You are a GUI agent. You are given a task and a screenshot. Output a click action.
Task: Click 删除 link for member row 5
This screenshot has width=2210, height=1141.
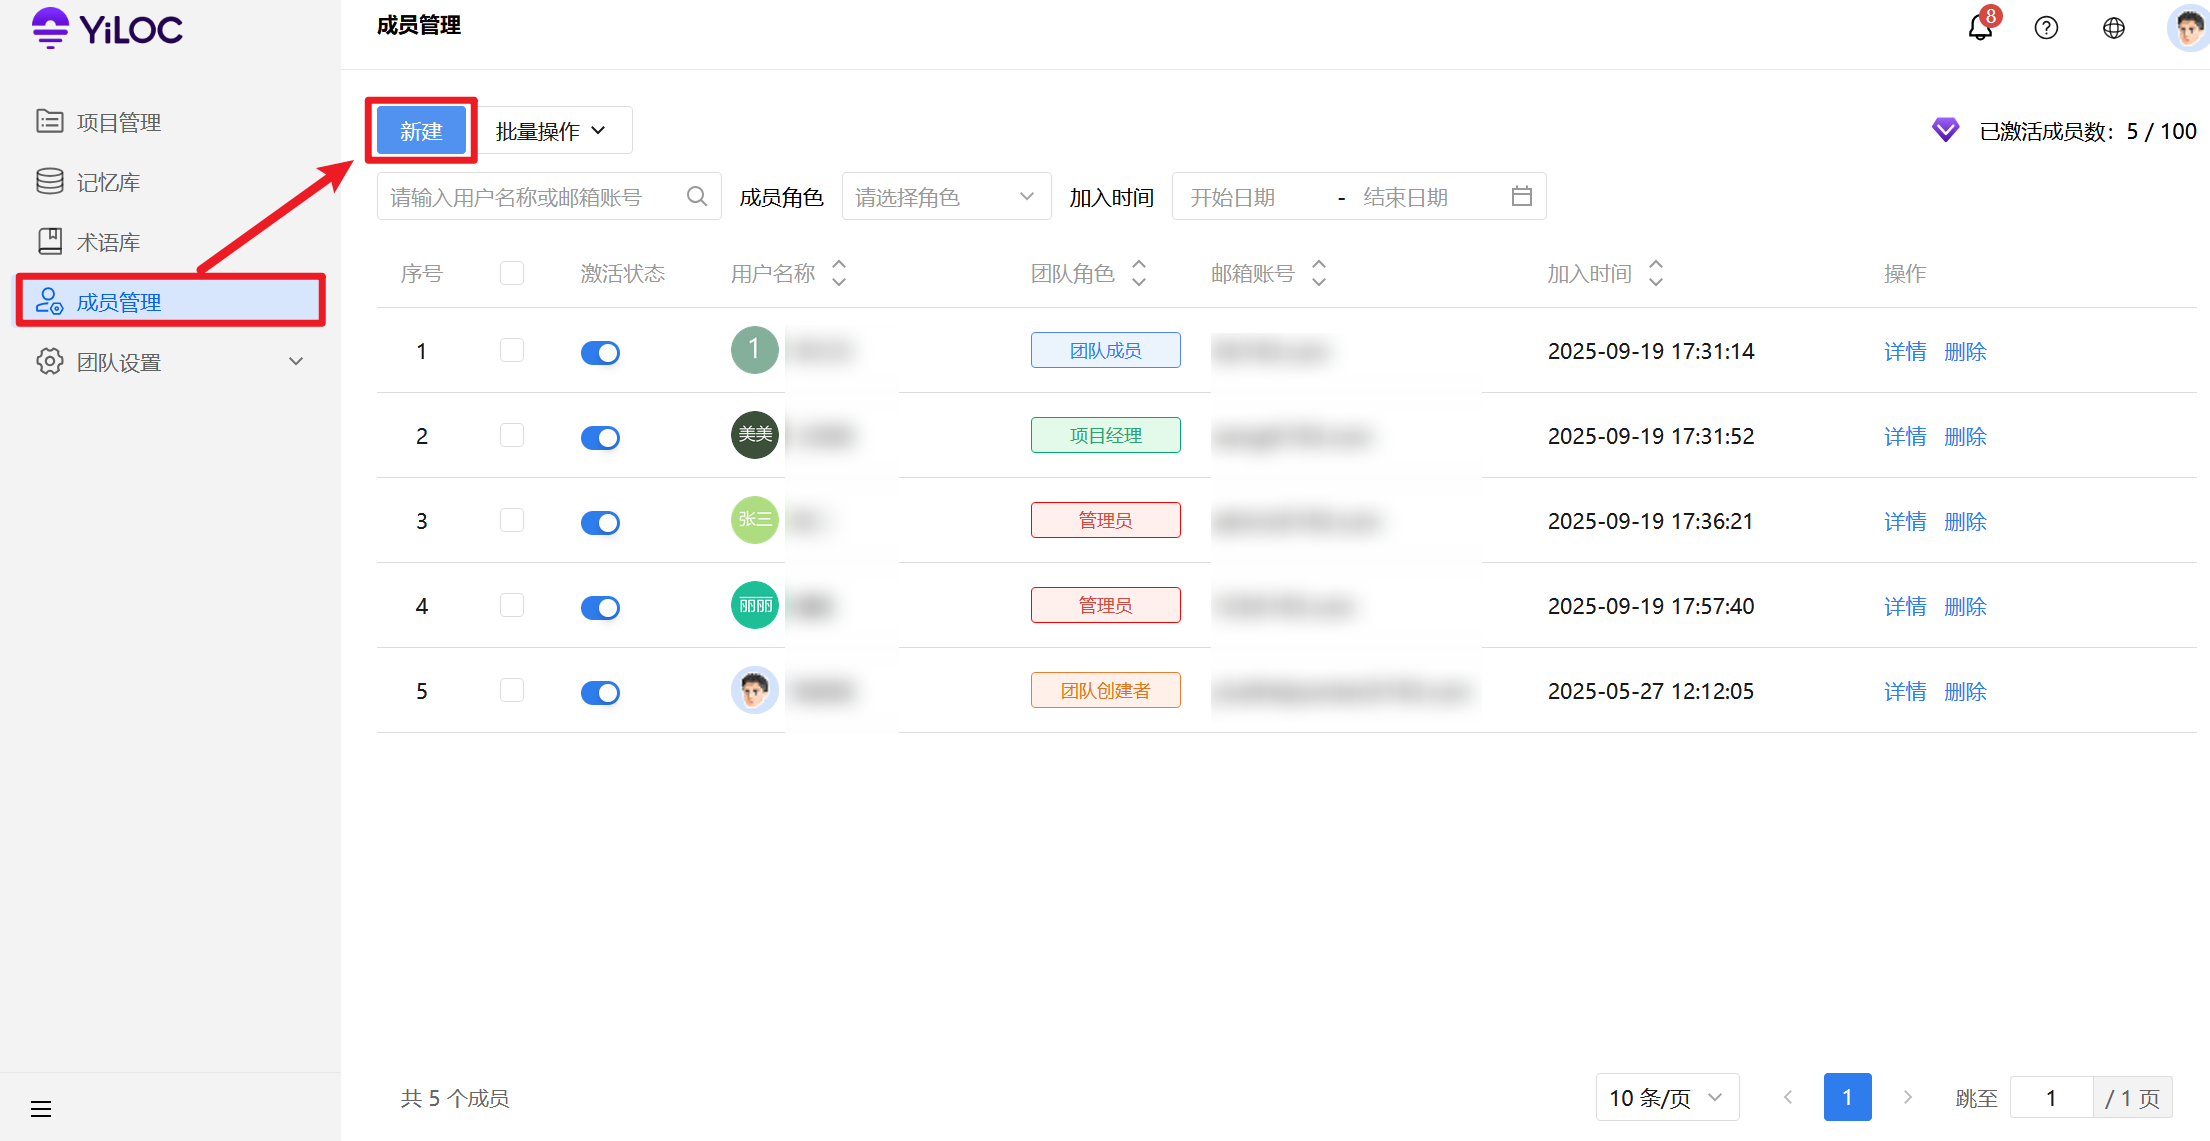coord(1964,691)
